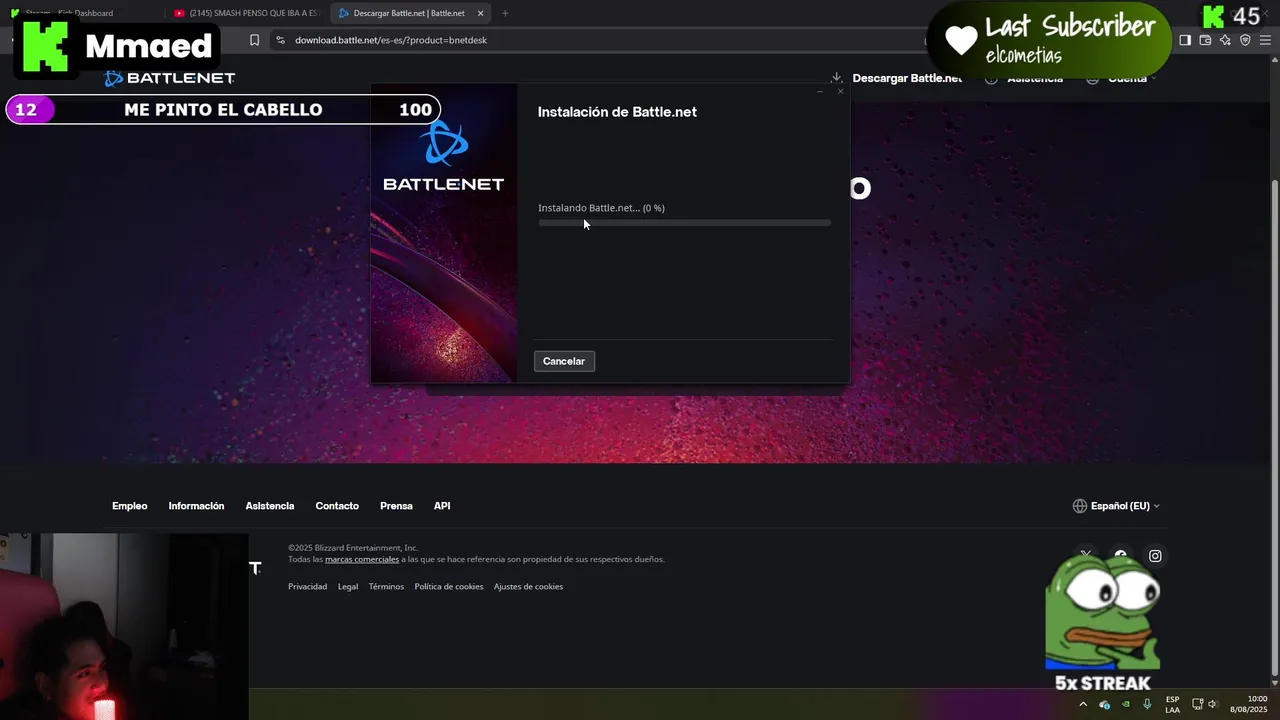1280x720 pixels.
Task: Minimize the Battle.net installer window
Action: tap(820, 92)
